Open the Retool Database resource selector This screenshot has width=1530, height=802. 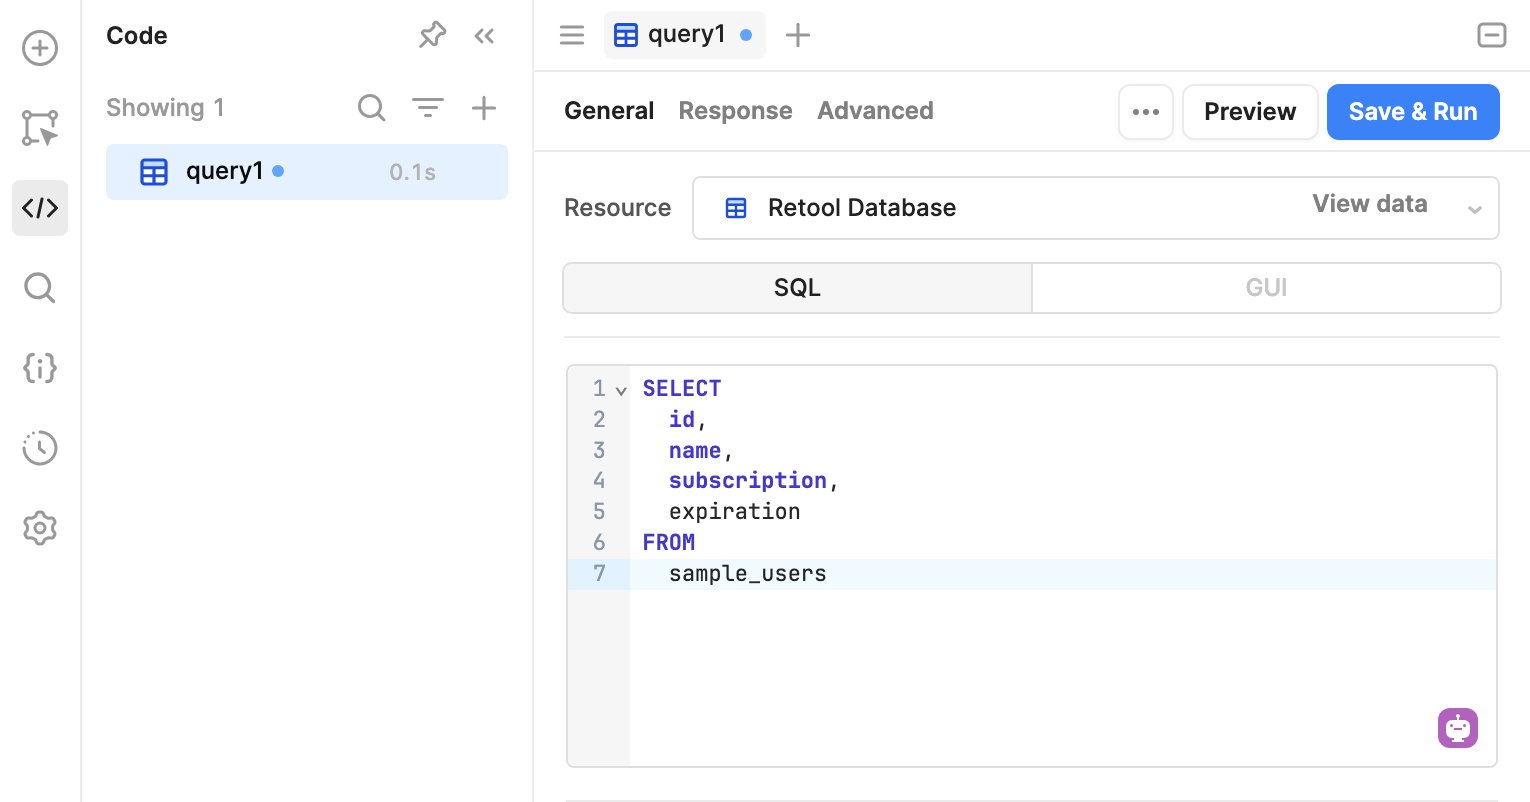click(1096, 208)
